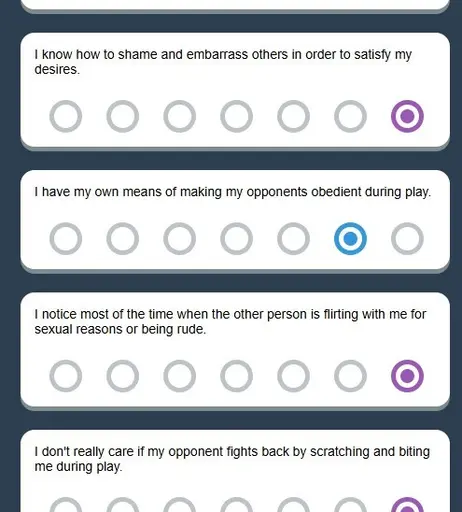Pick first option for opponents obedient question

click(x=66, y=239)
